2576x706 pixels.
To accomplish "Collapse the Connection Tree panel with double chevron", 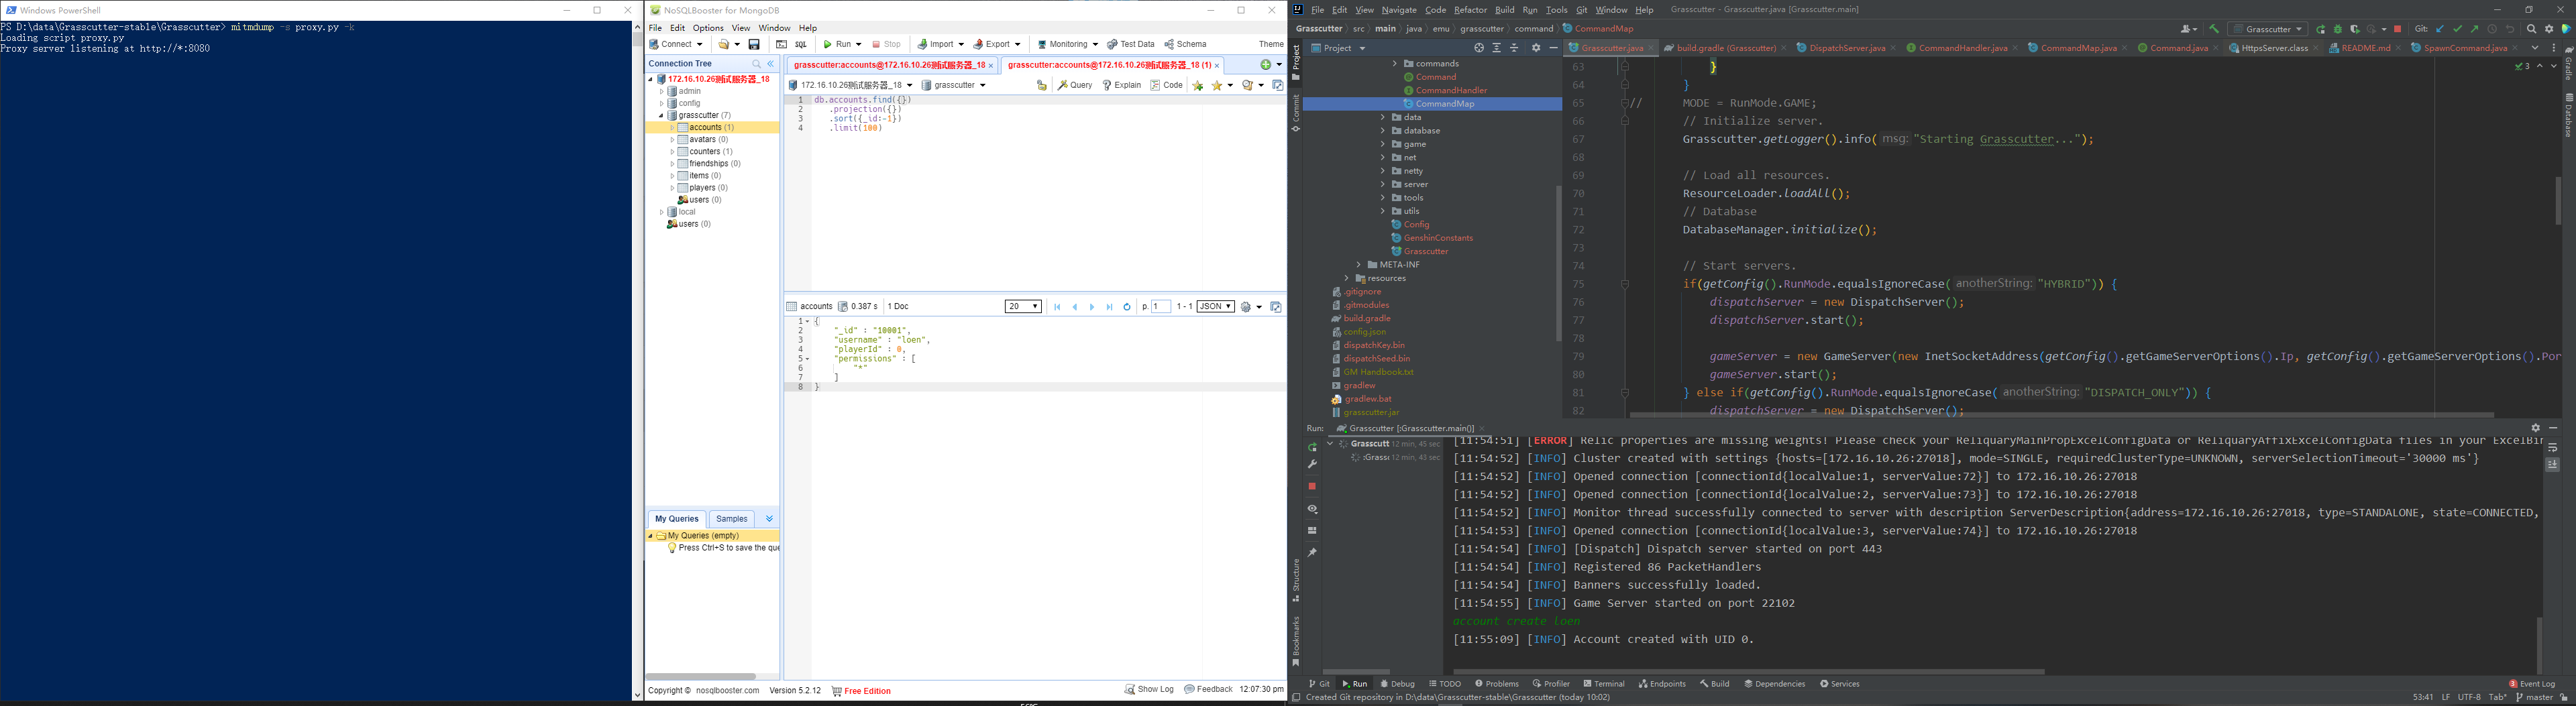I will pyautogui.click(x=770, y=63).
